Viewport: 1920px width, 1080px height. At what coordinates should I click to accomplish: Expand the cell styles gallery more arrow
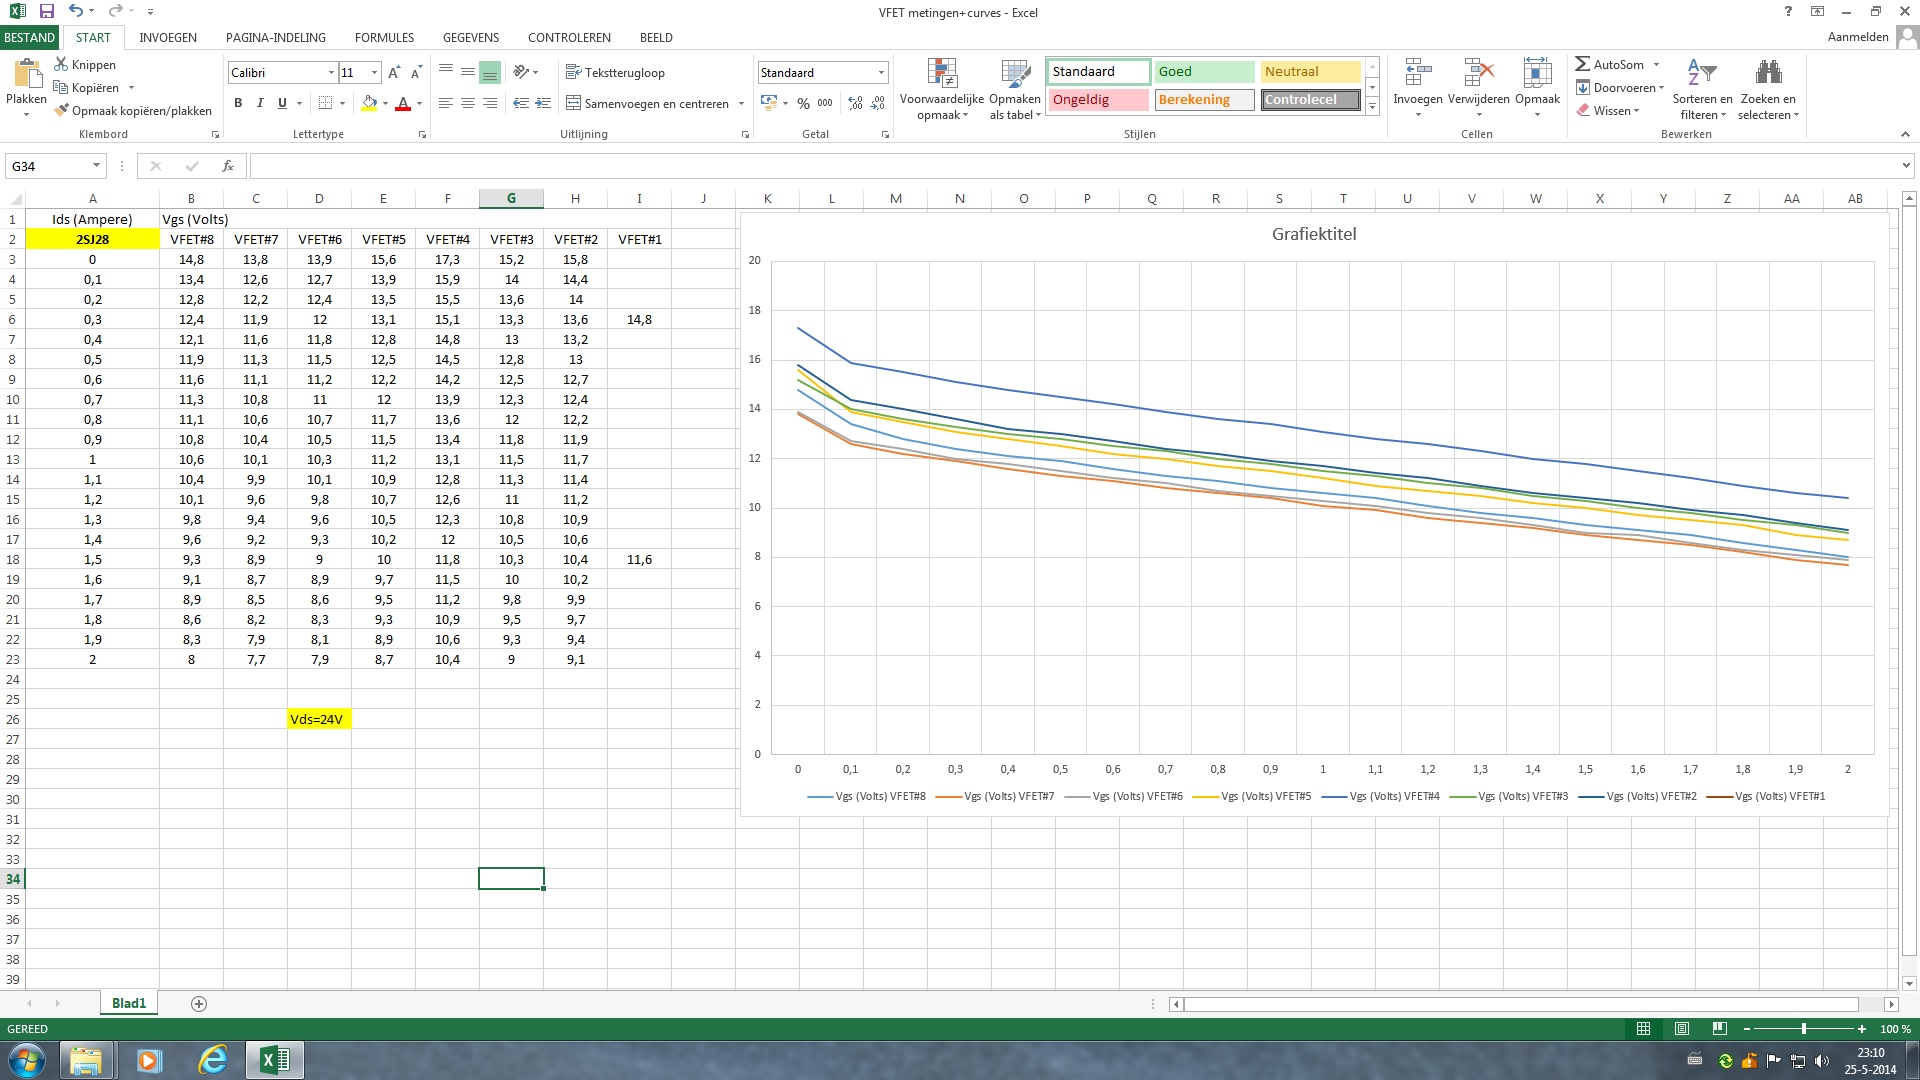tap(1373, 106)
